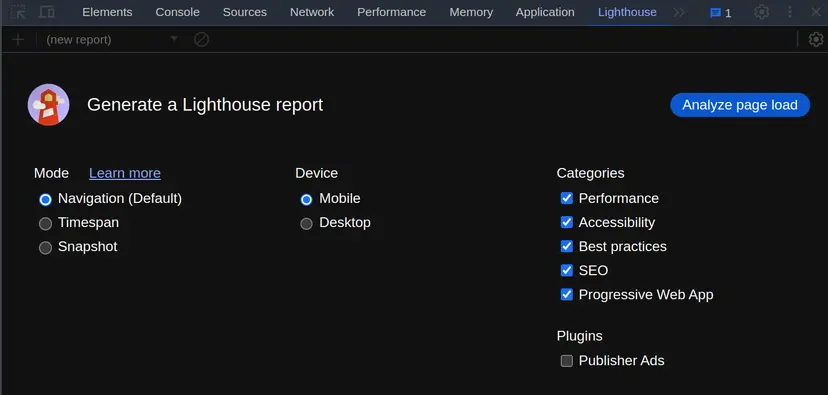The image size is (828, 395).
Task: Open the Learn more link
Action: 125,173
